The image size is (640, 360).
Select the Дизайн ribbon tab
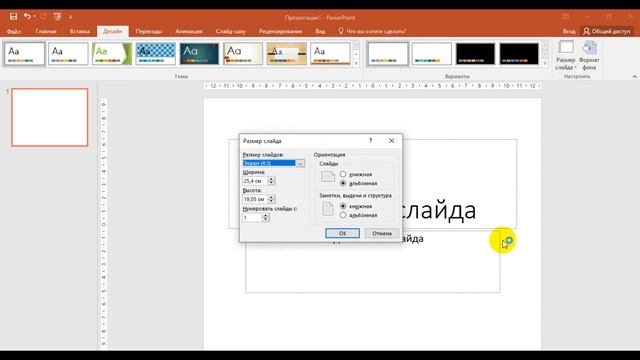coord(113,31)
